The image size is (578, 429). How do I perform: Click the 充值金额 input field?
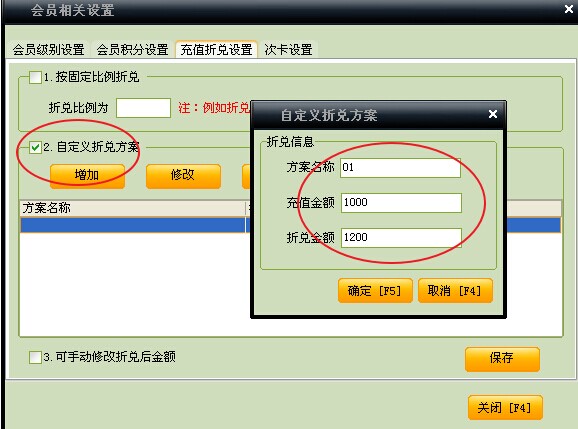coord(401,203)
